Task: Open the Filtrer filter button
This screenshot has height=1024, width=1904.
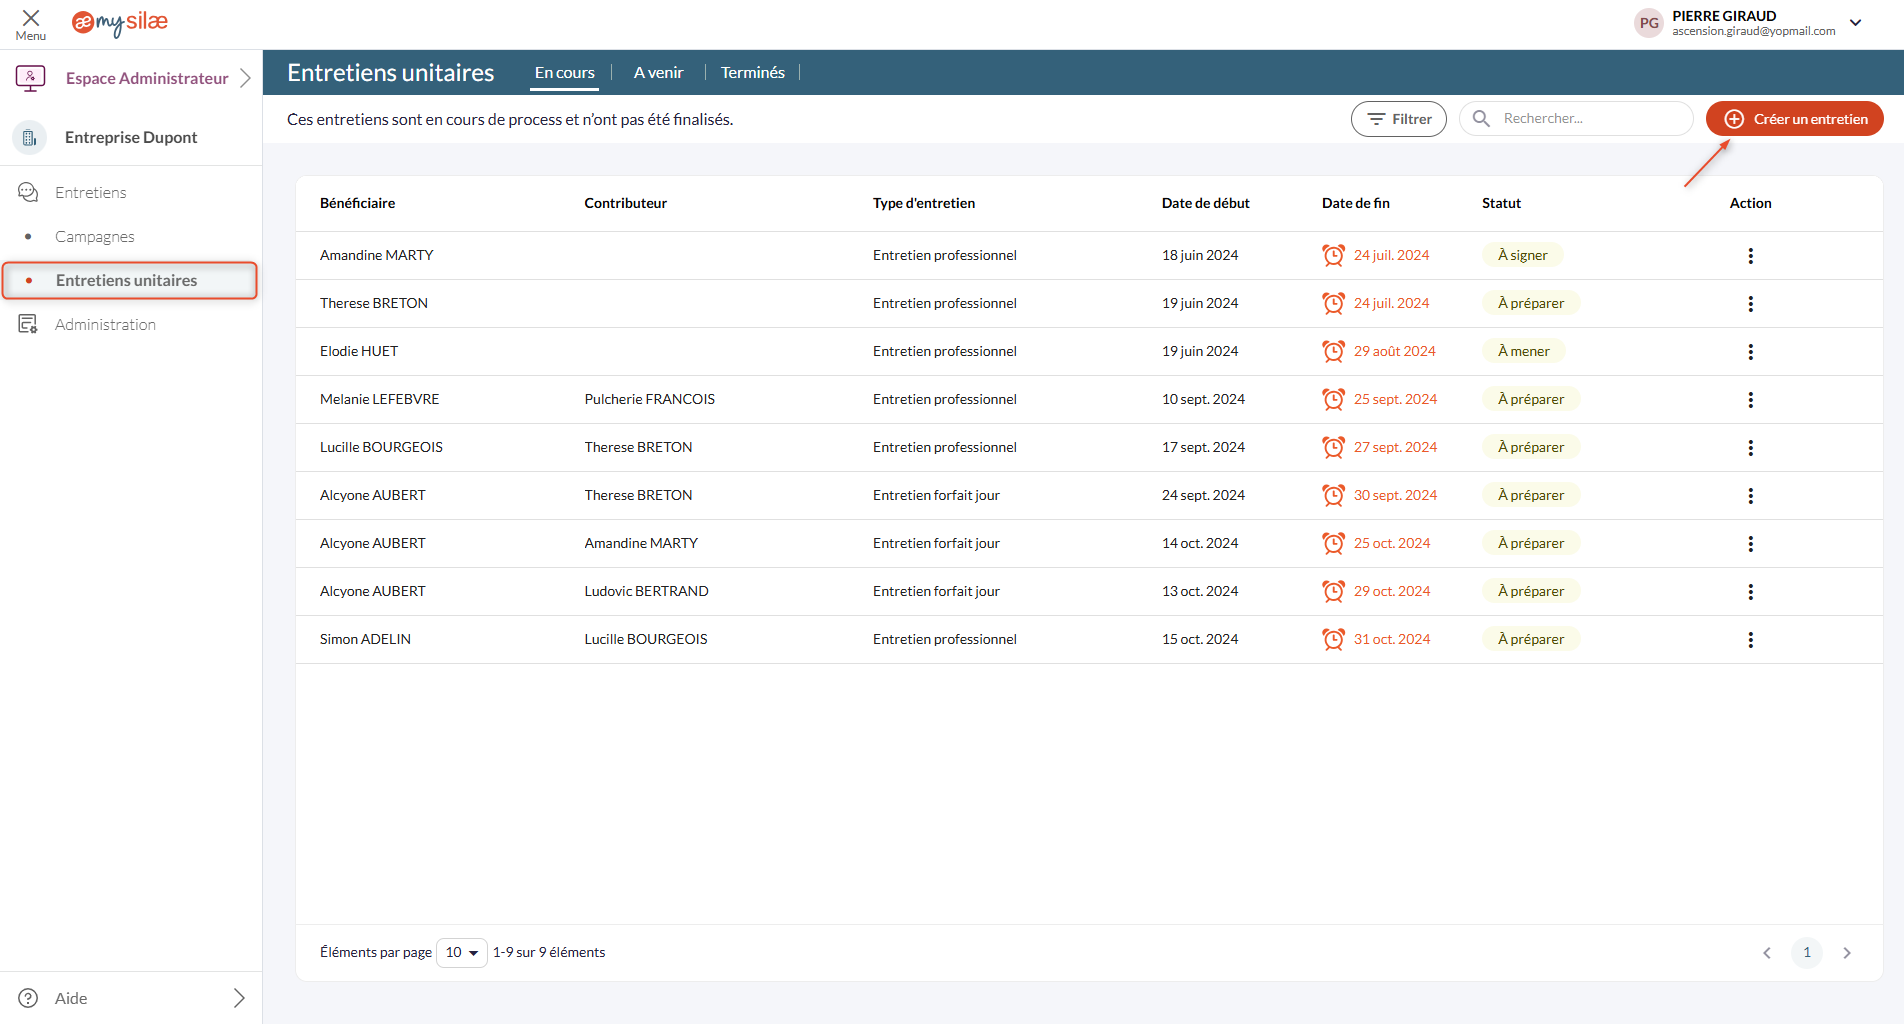Action: 1398,119
